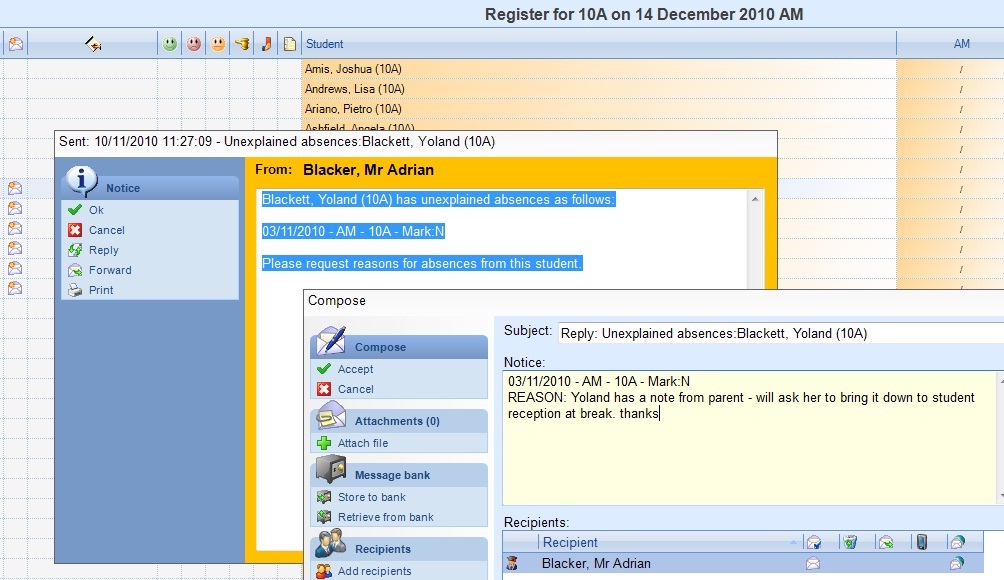The width and height of the screenshot is (1004, 580).
Task: Click the pointing hand column icon
Action: click(242, 44)
